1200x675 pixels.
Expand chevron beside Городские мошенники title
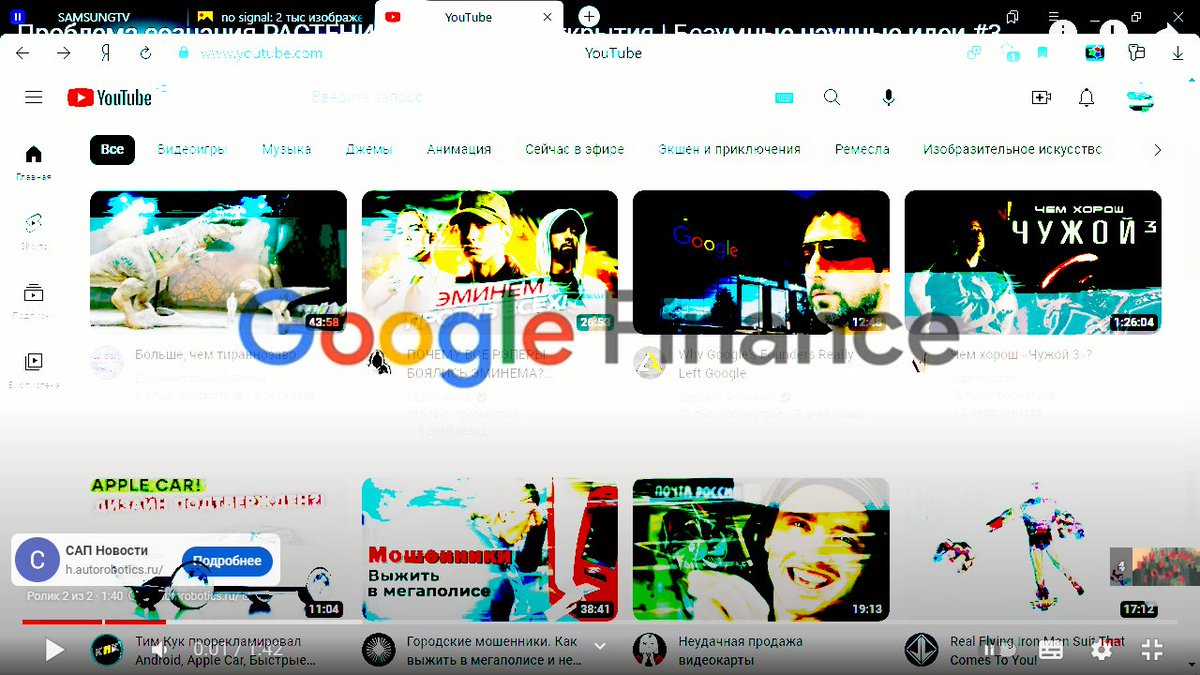click(x=600, y=647)
